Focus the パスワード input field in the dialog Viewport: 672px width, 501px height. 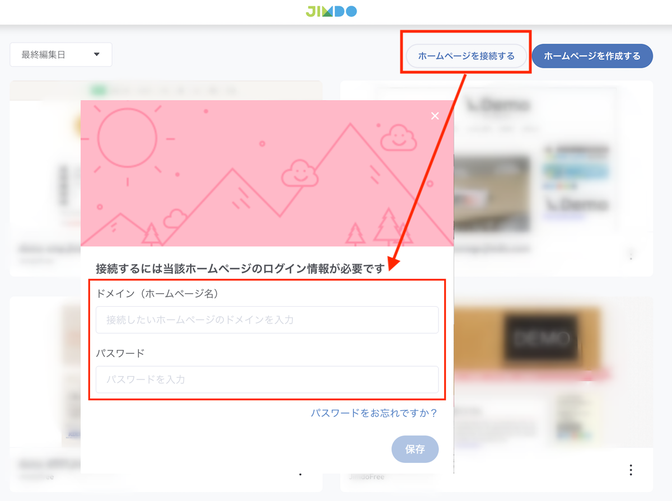coord(267,379)
